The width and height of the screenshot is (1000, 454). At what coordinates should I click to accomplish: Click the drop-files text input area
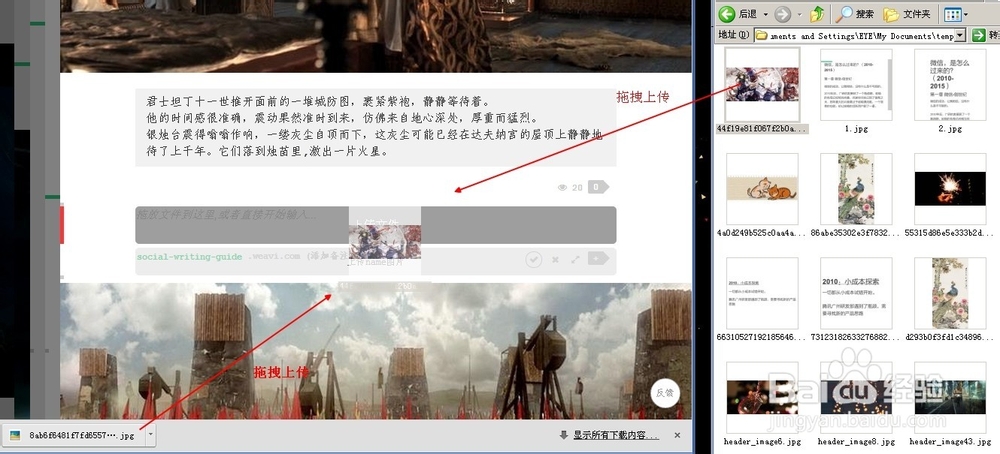coord(375,224)
